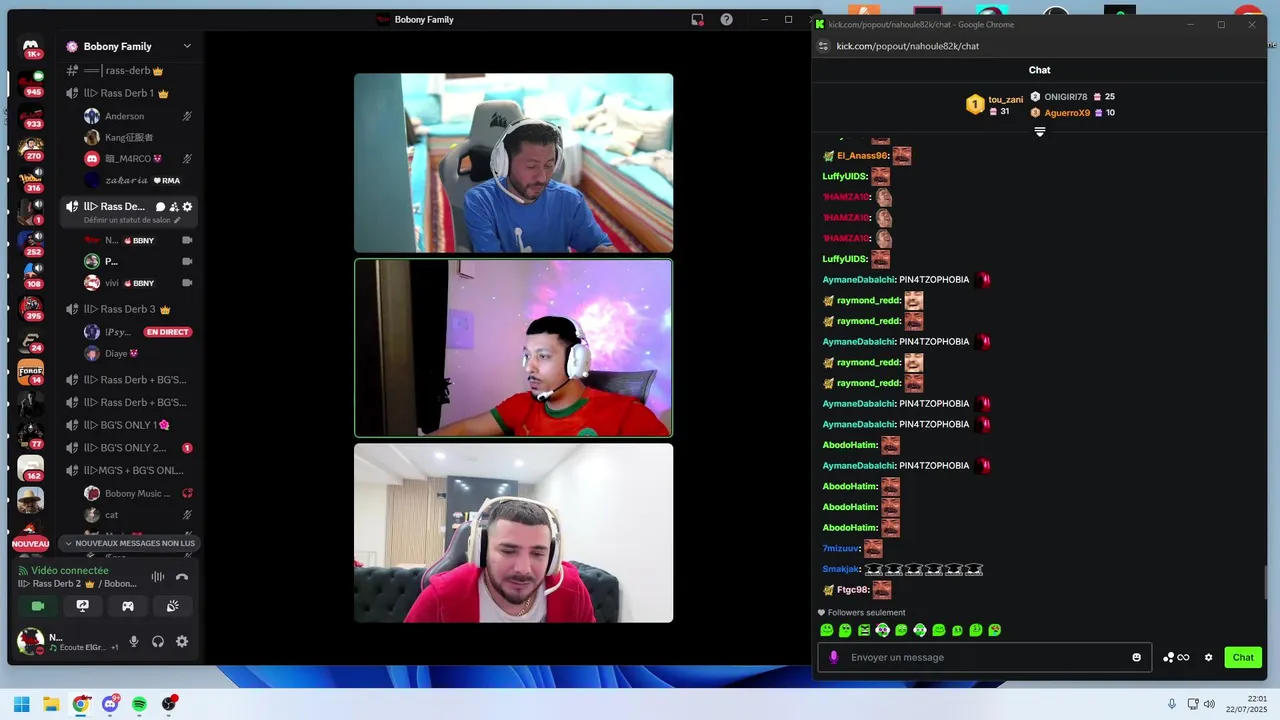The height and width of the screenshot is (720, 1280).
Task: Open the server with 933 badge
Action: [31, 116]
